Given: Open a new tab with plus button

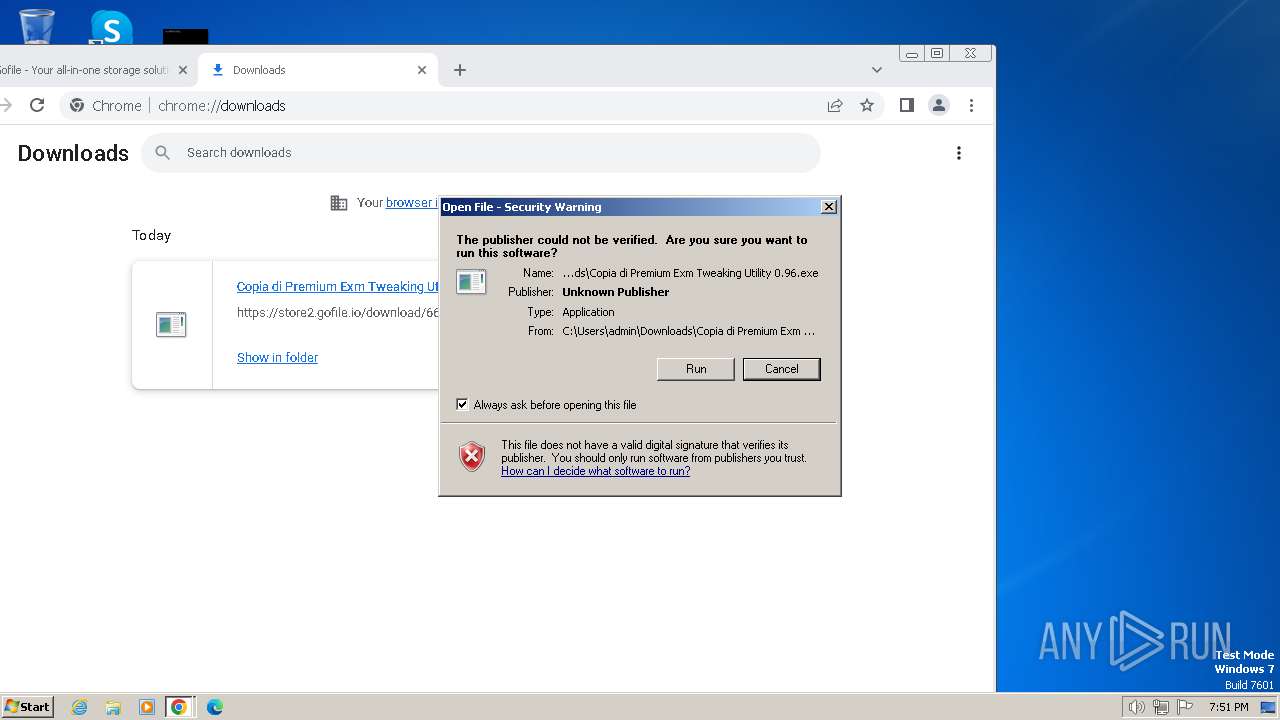Looking at the screenshot, I should [459, 70].
